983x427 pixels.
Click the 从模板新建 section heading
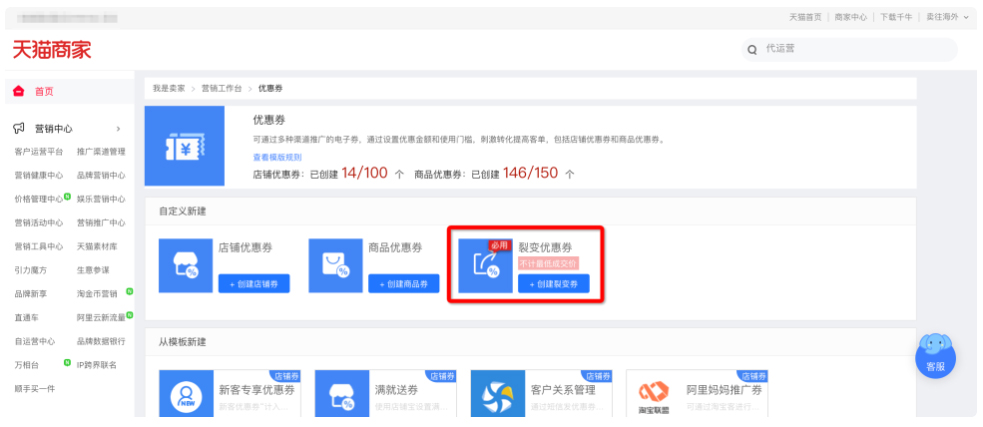182,342
